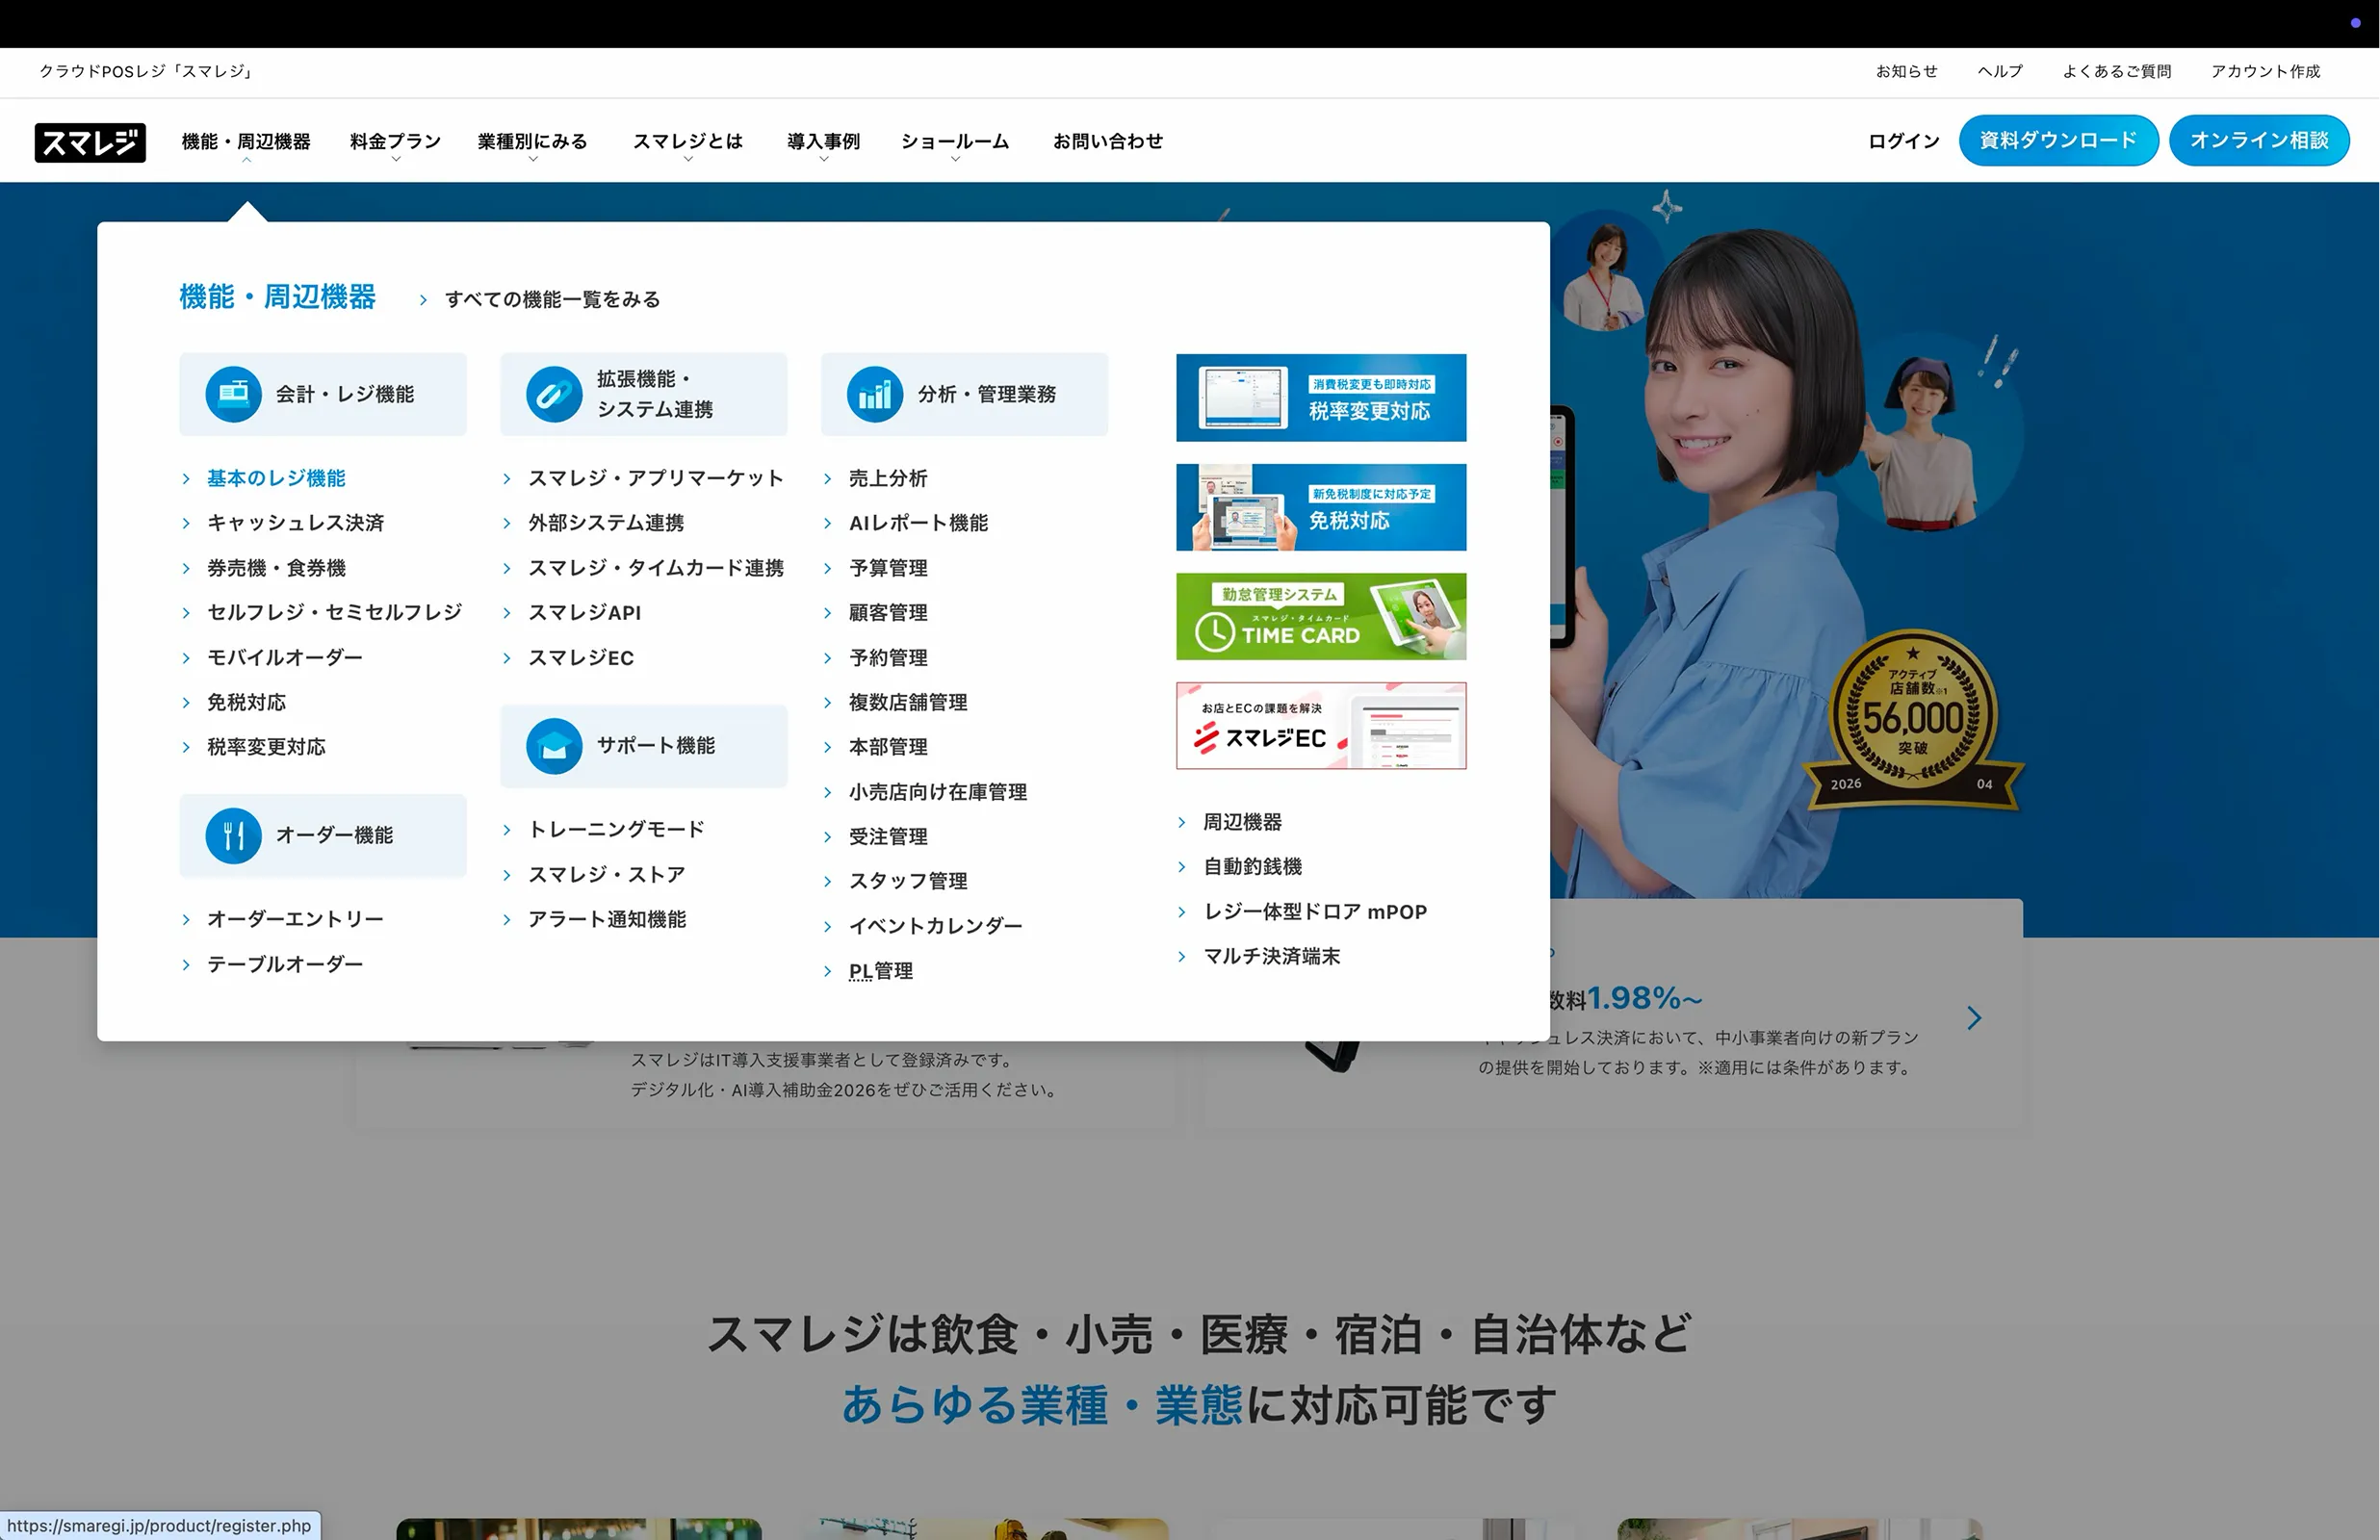Open the モバイルオーダー link

[x=285, y=657]
